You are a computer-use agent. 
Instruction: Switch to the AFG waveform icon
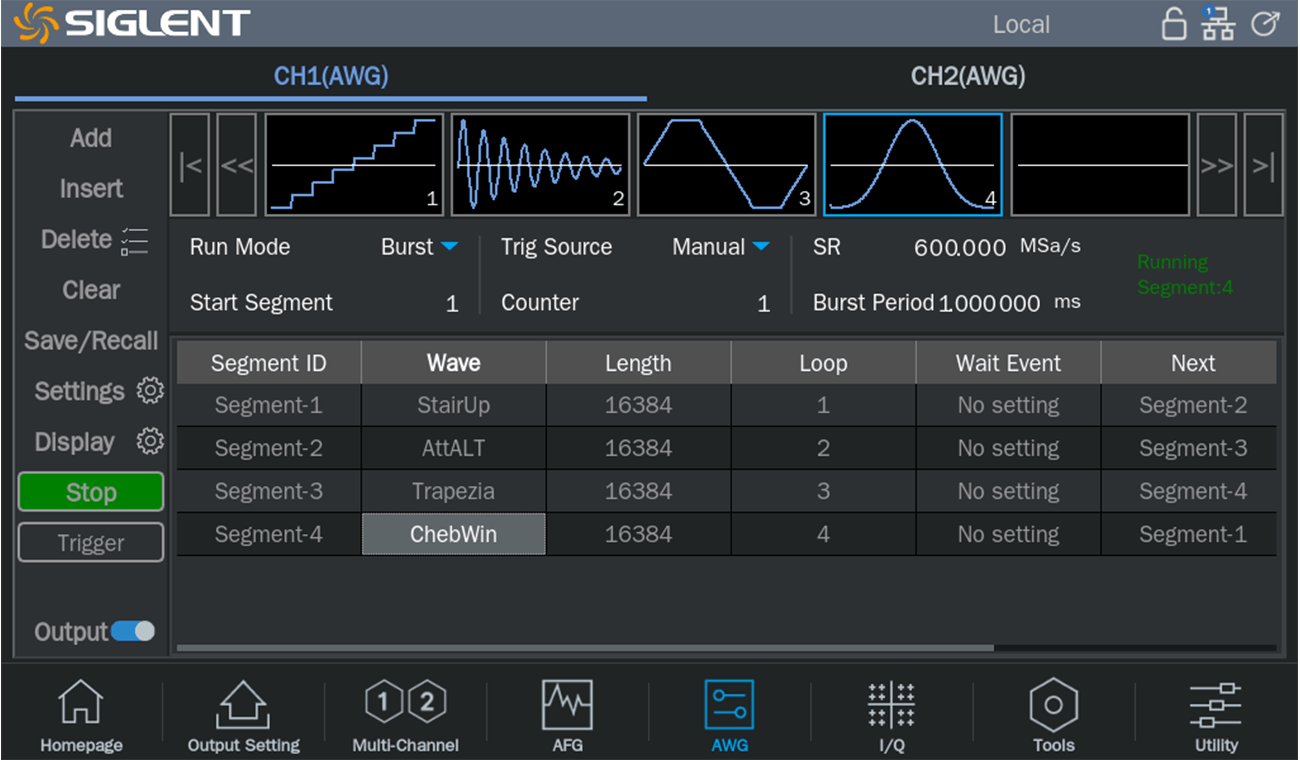pyautogui.click(x=567, y=705)
